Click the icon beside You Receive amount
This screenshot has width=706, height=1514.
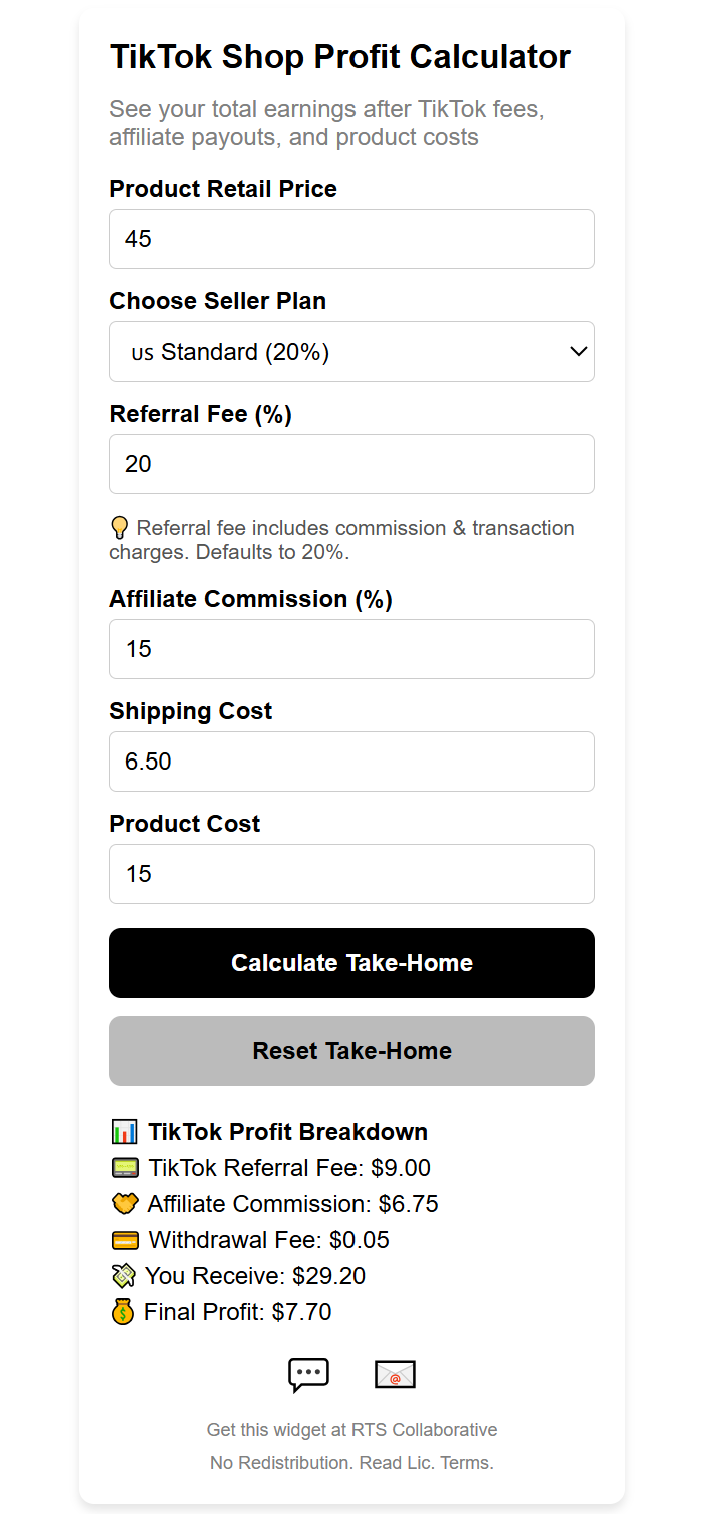click(x=124, y=1275)
